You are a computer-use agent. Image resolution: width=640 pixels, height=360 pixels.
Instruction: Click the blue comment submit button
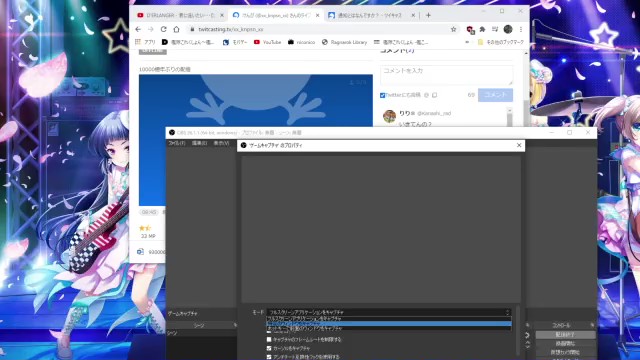(x=495, y=95)
